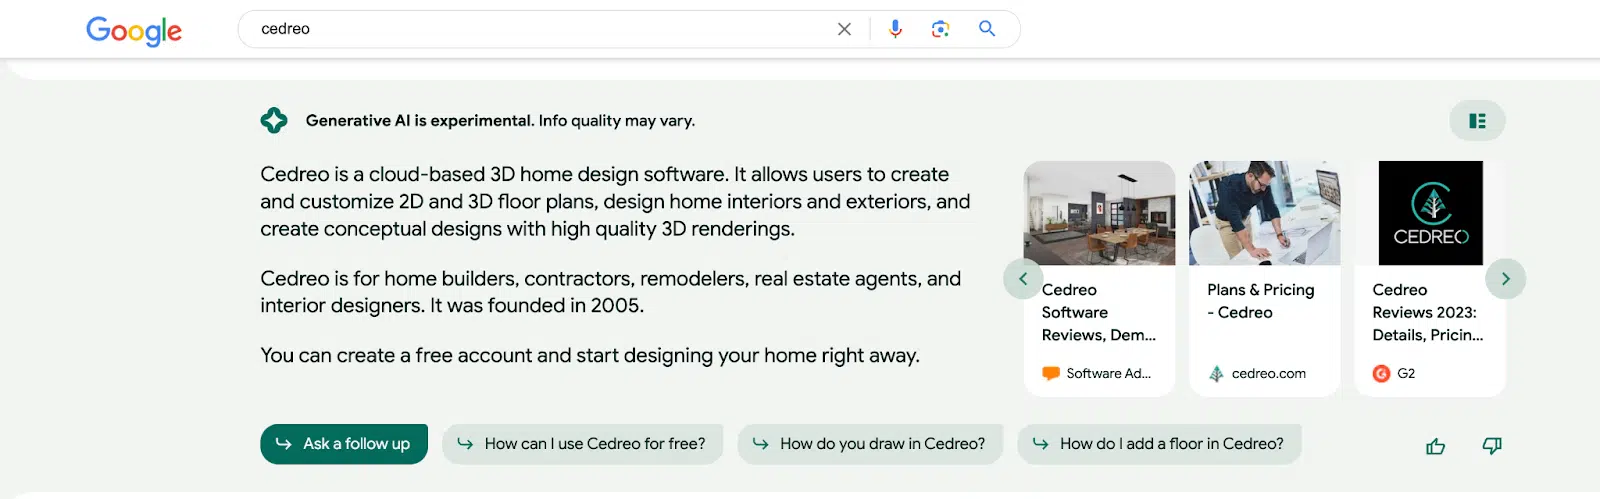1600x499 pixels.
Task: Click the Generative AI sparkle icon
Action: tap(274, 121)
